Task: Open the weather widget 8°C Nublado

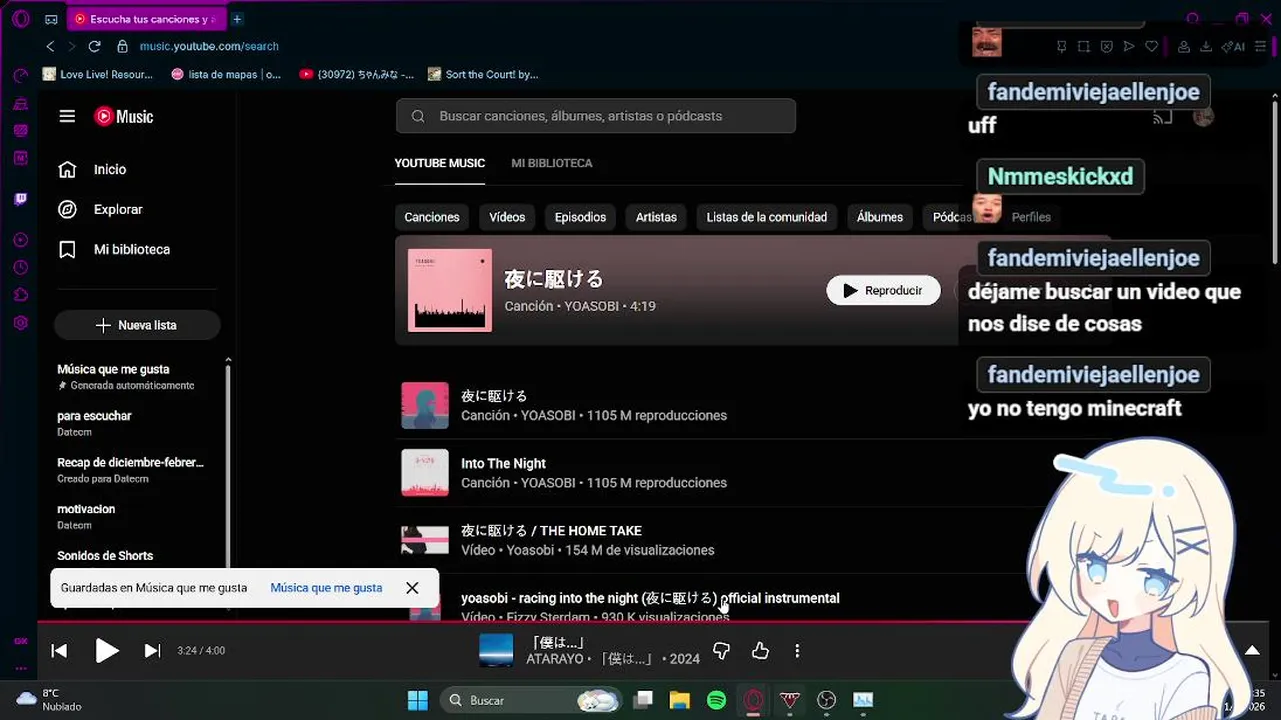Action: pos(49,700)
